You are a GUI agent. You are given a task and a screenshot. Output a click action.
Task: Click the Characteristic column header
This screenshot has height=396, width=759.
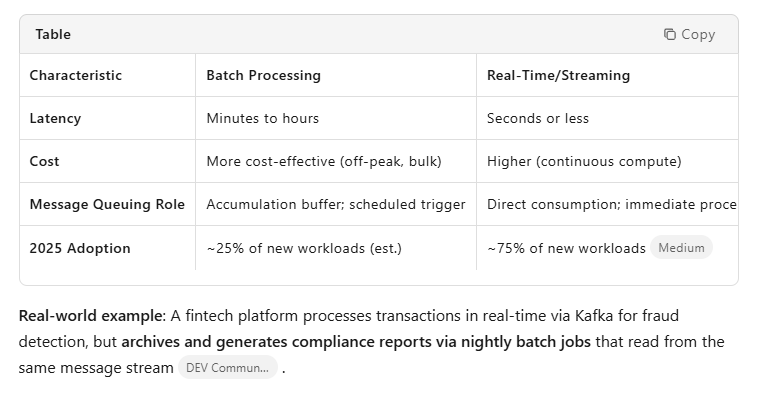76,76
